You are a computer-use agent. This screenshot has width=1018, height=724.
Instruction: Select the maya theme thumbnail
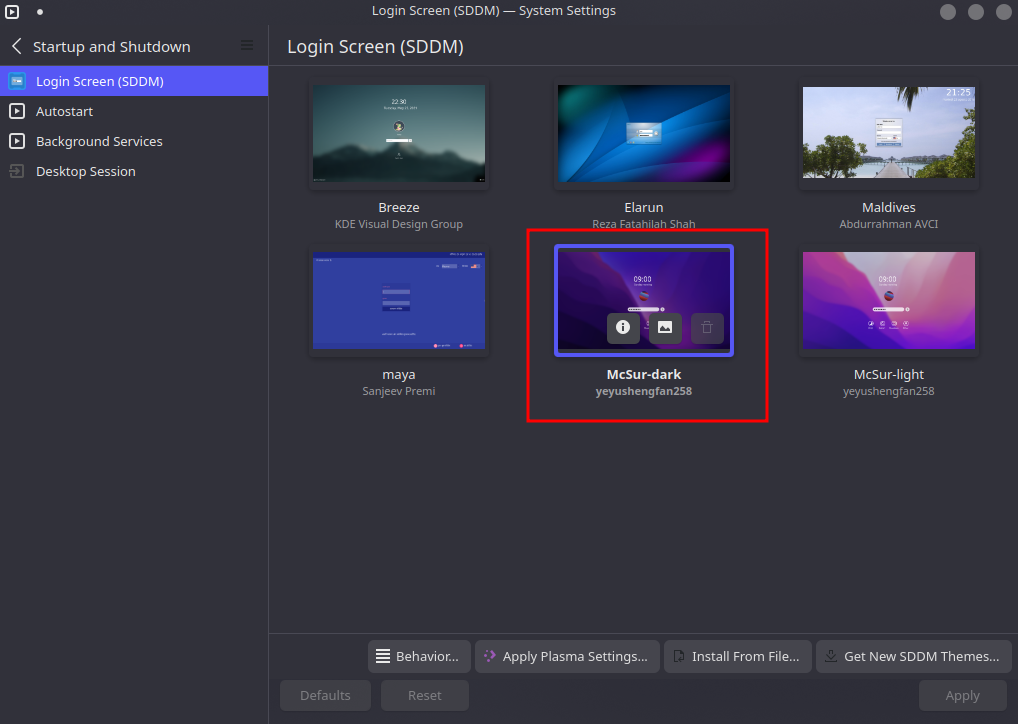[399, 300]
